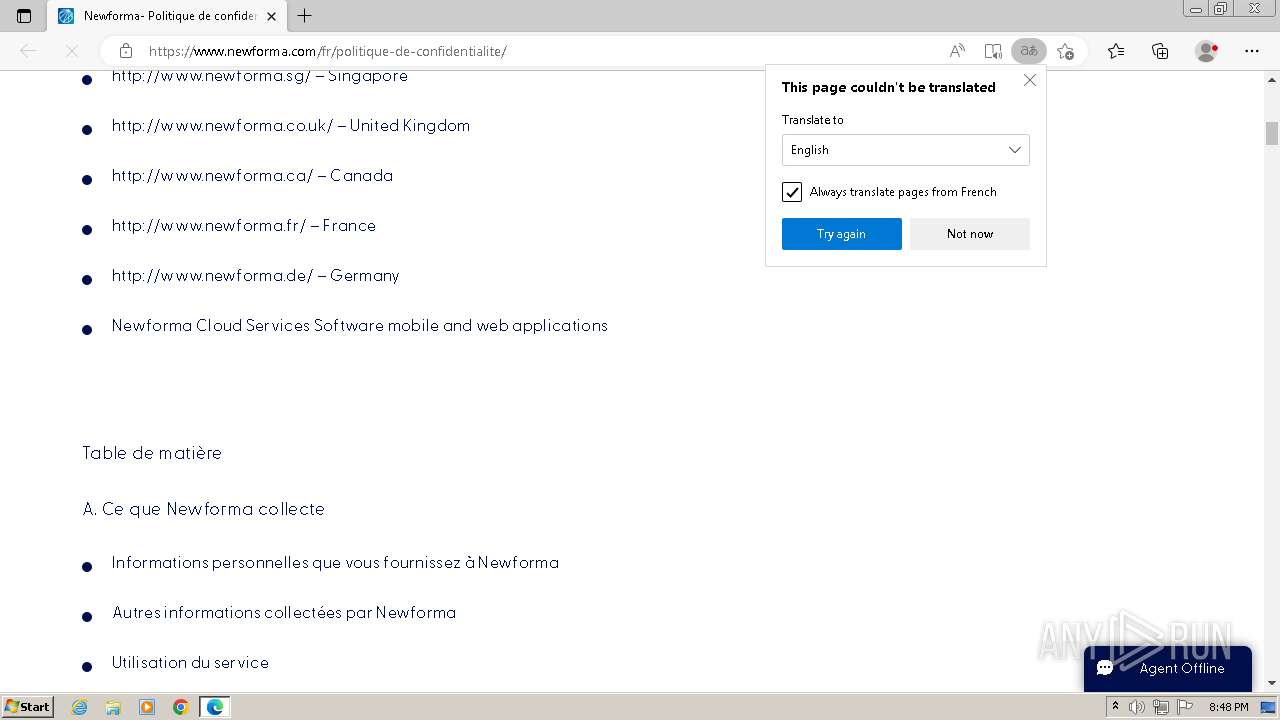The width and height of the screenshot is (1280, 720).
Task: Launch Internet Explorer from taskbar
Action: [80, 707]
